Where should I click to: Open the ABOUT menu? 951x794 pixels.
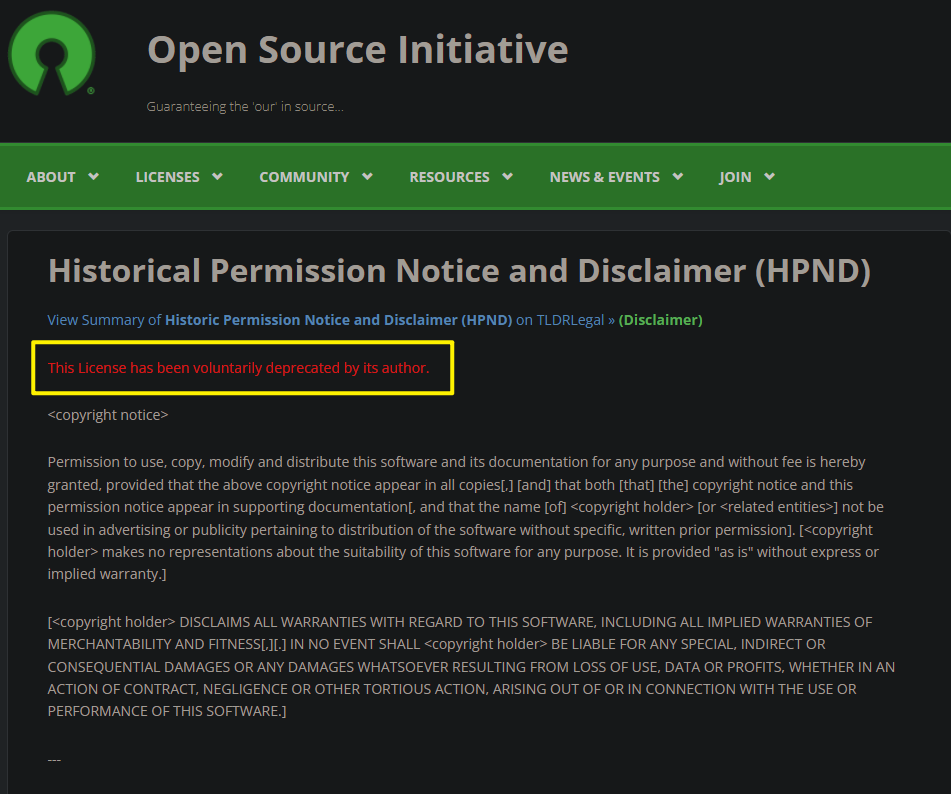point(50,176)
